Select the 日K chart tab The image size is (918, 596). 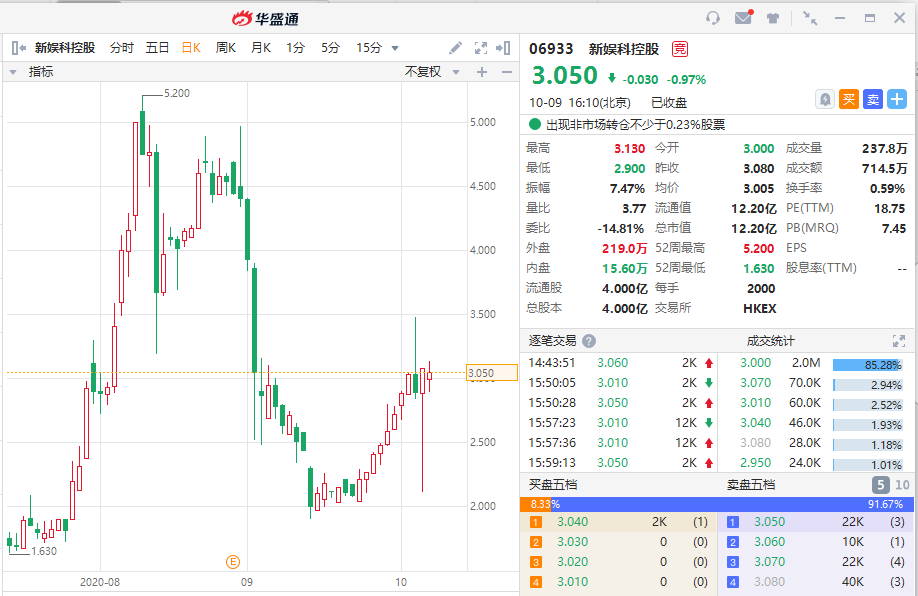(x=191, y=48)
